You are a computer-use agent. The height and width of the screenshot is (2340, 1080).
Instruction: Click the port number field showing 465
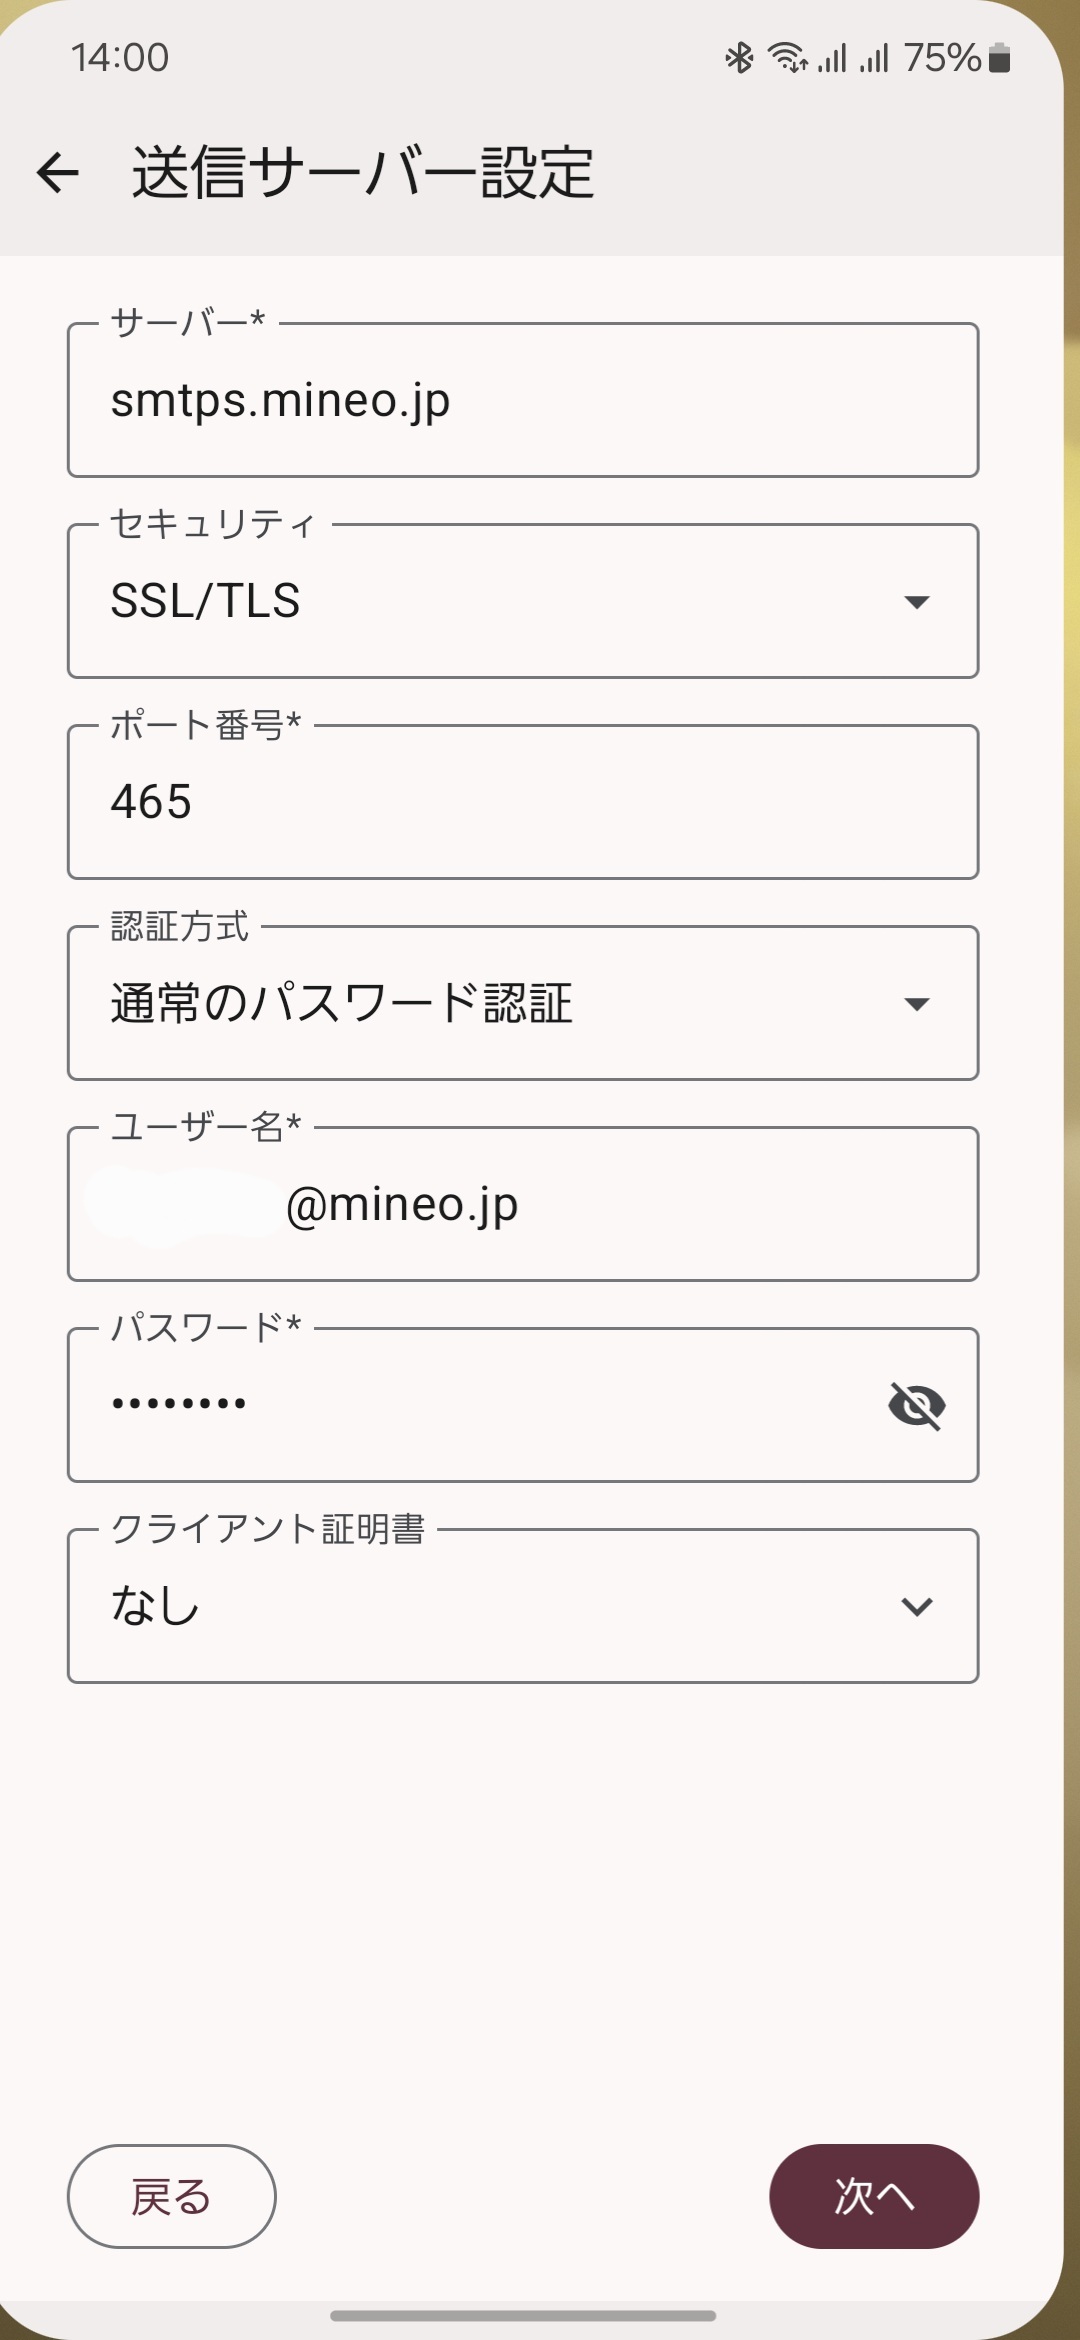tap(522, 802)
